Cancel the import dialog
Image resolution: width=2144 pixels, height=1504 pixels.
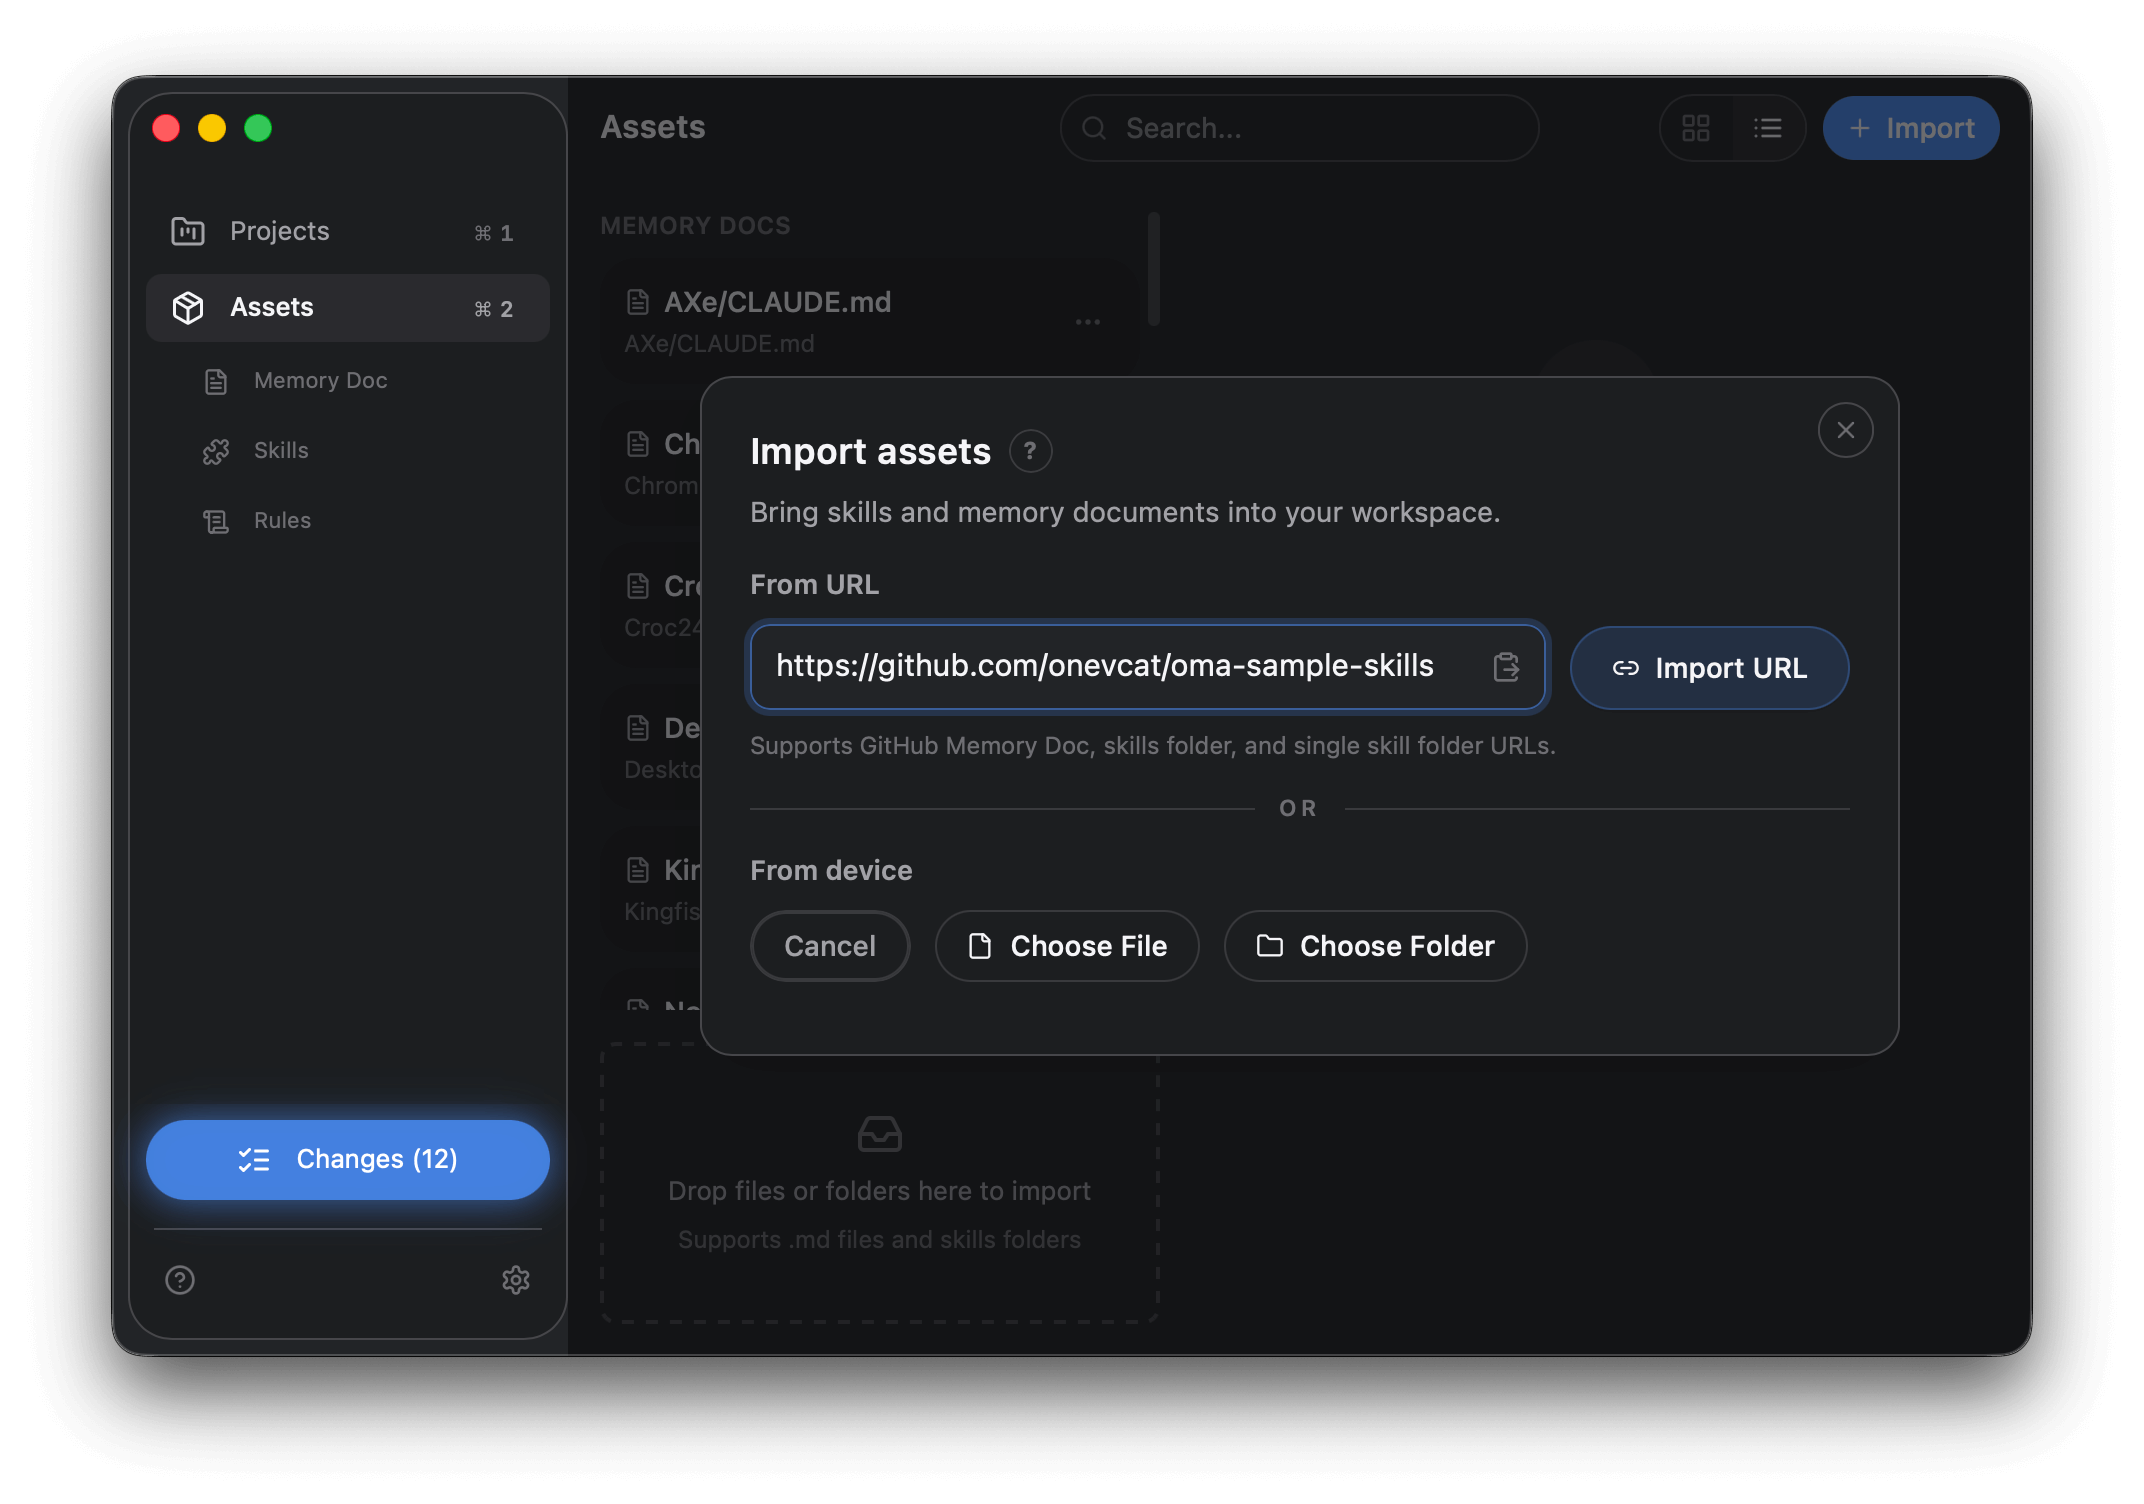tap(830, 946)
